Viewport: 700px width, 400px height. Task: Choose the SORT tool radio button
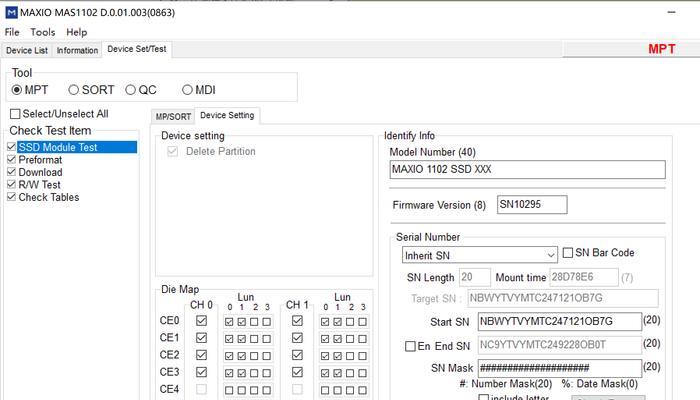(73, 90)
